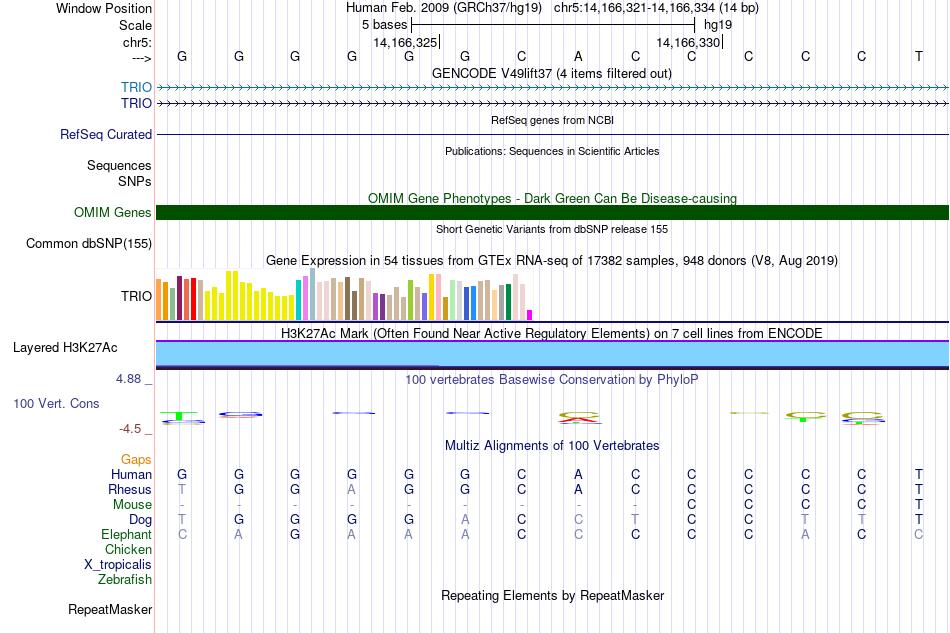Click the A base in the Dog alignment row
The image size is (950, 633).
click(465, 520)
